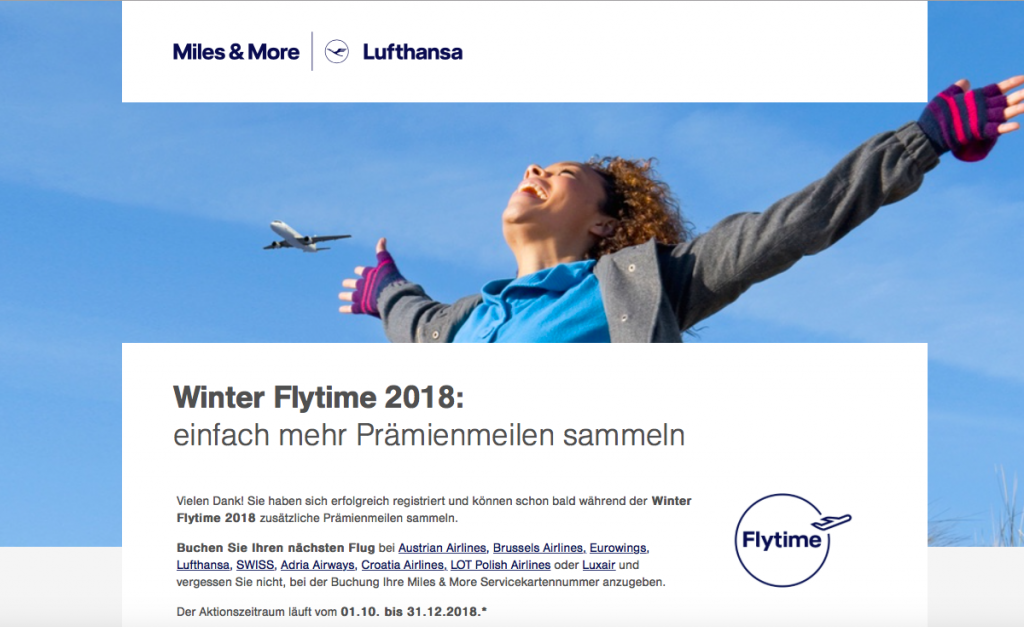Click the small airplane icon in the Flytime logo

point(832,522)
